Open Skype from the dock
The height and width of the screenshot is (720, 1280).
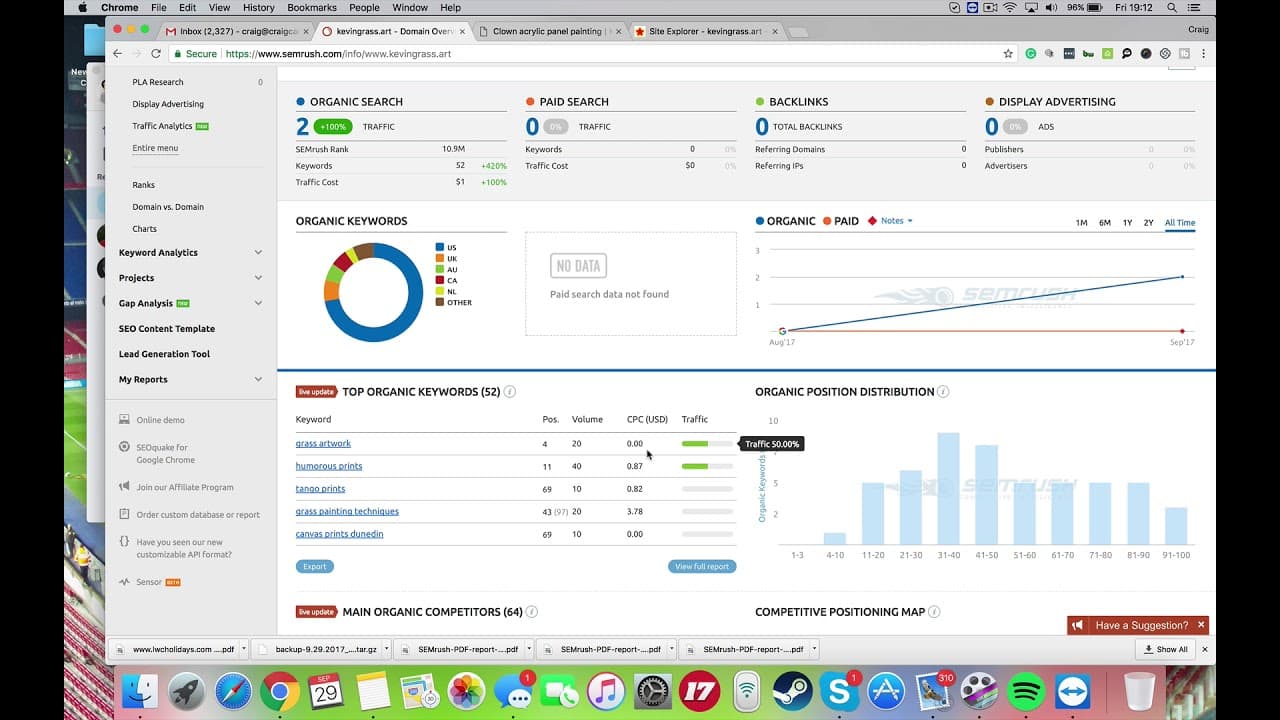click(x=840, y=692)
